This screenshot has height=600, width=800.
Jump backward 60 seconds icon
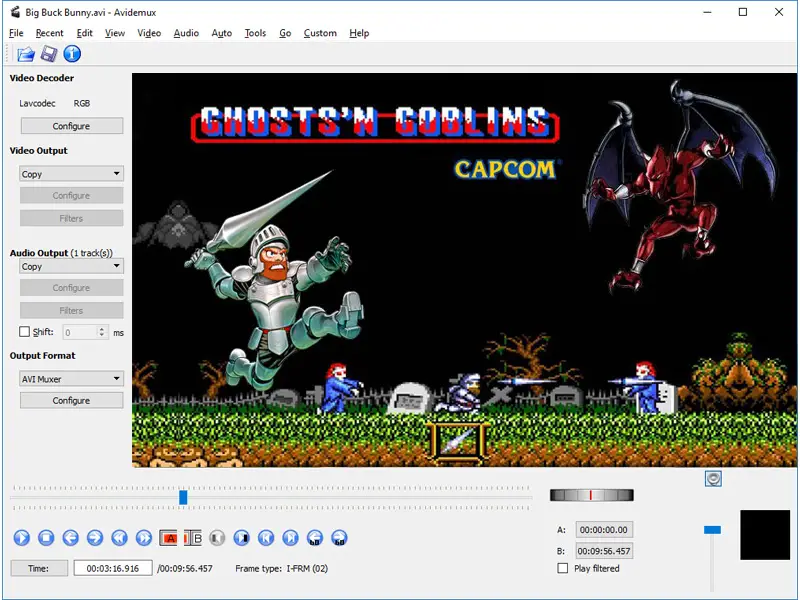(x=315, y=538)
